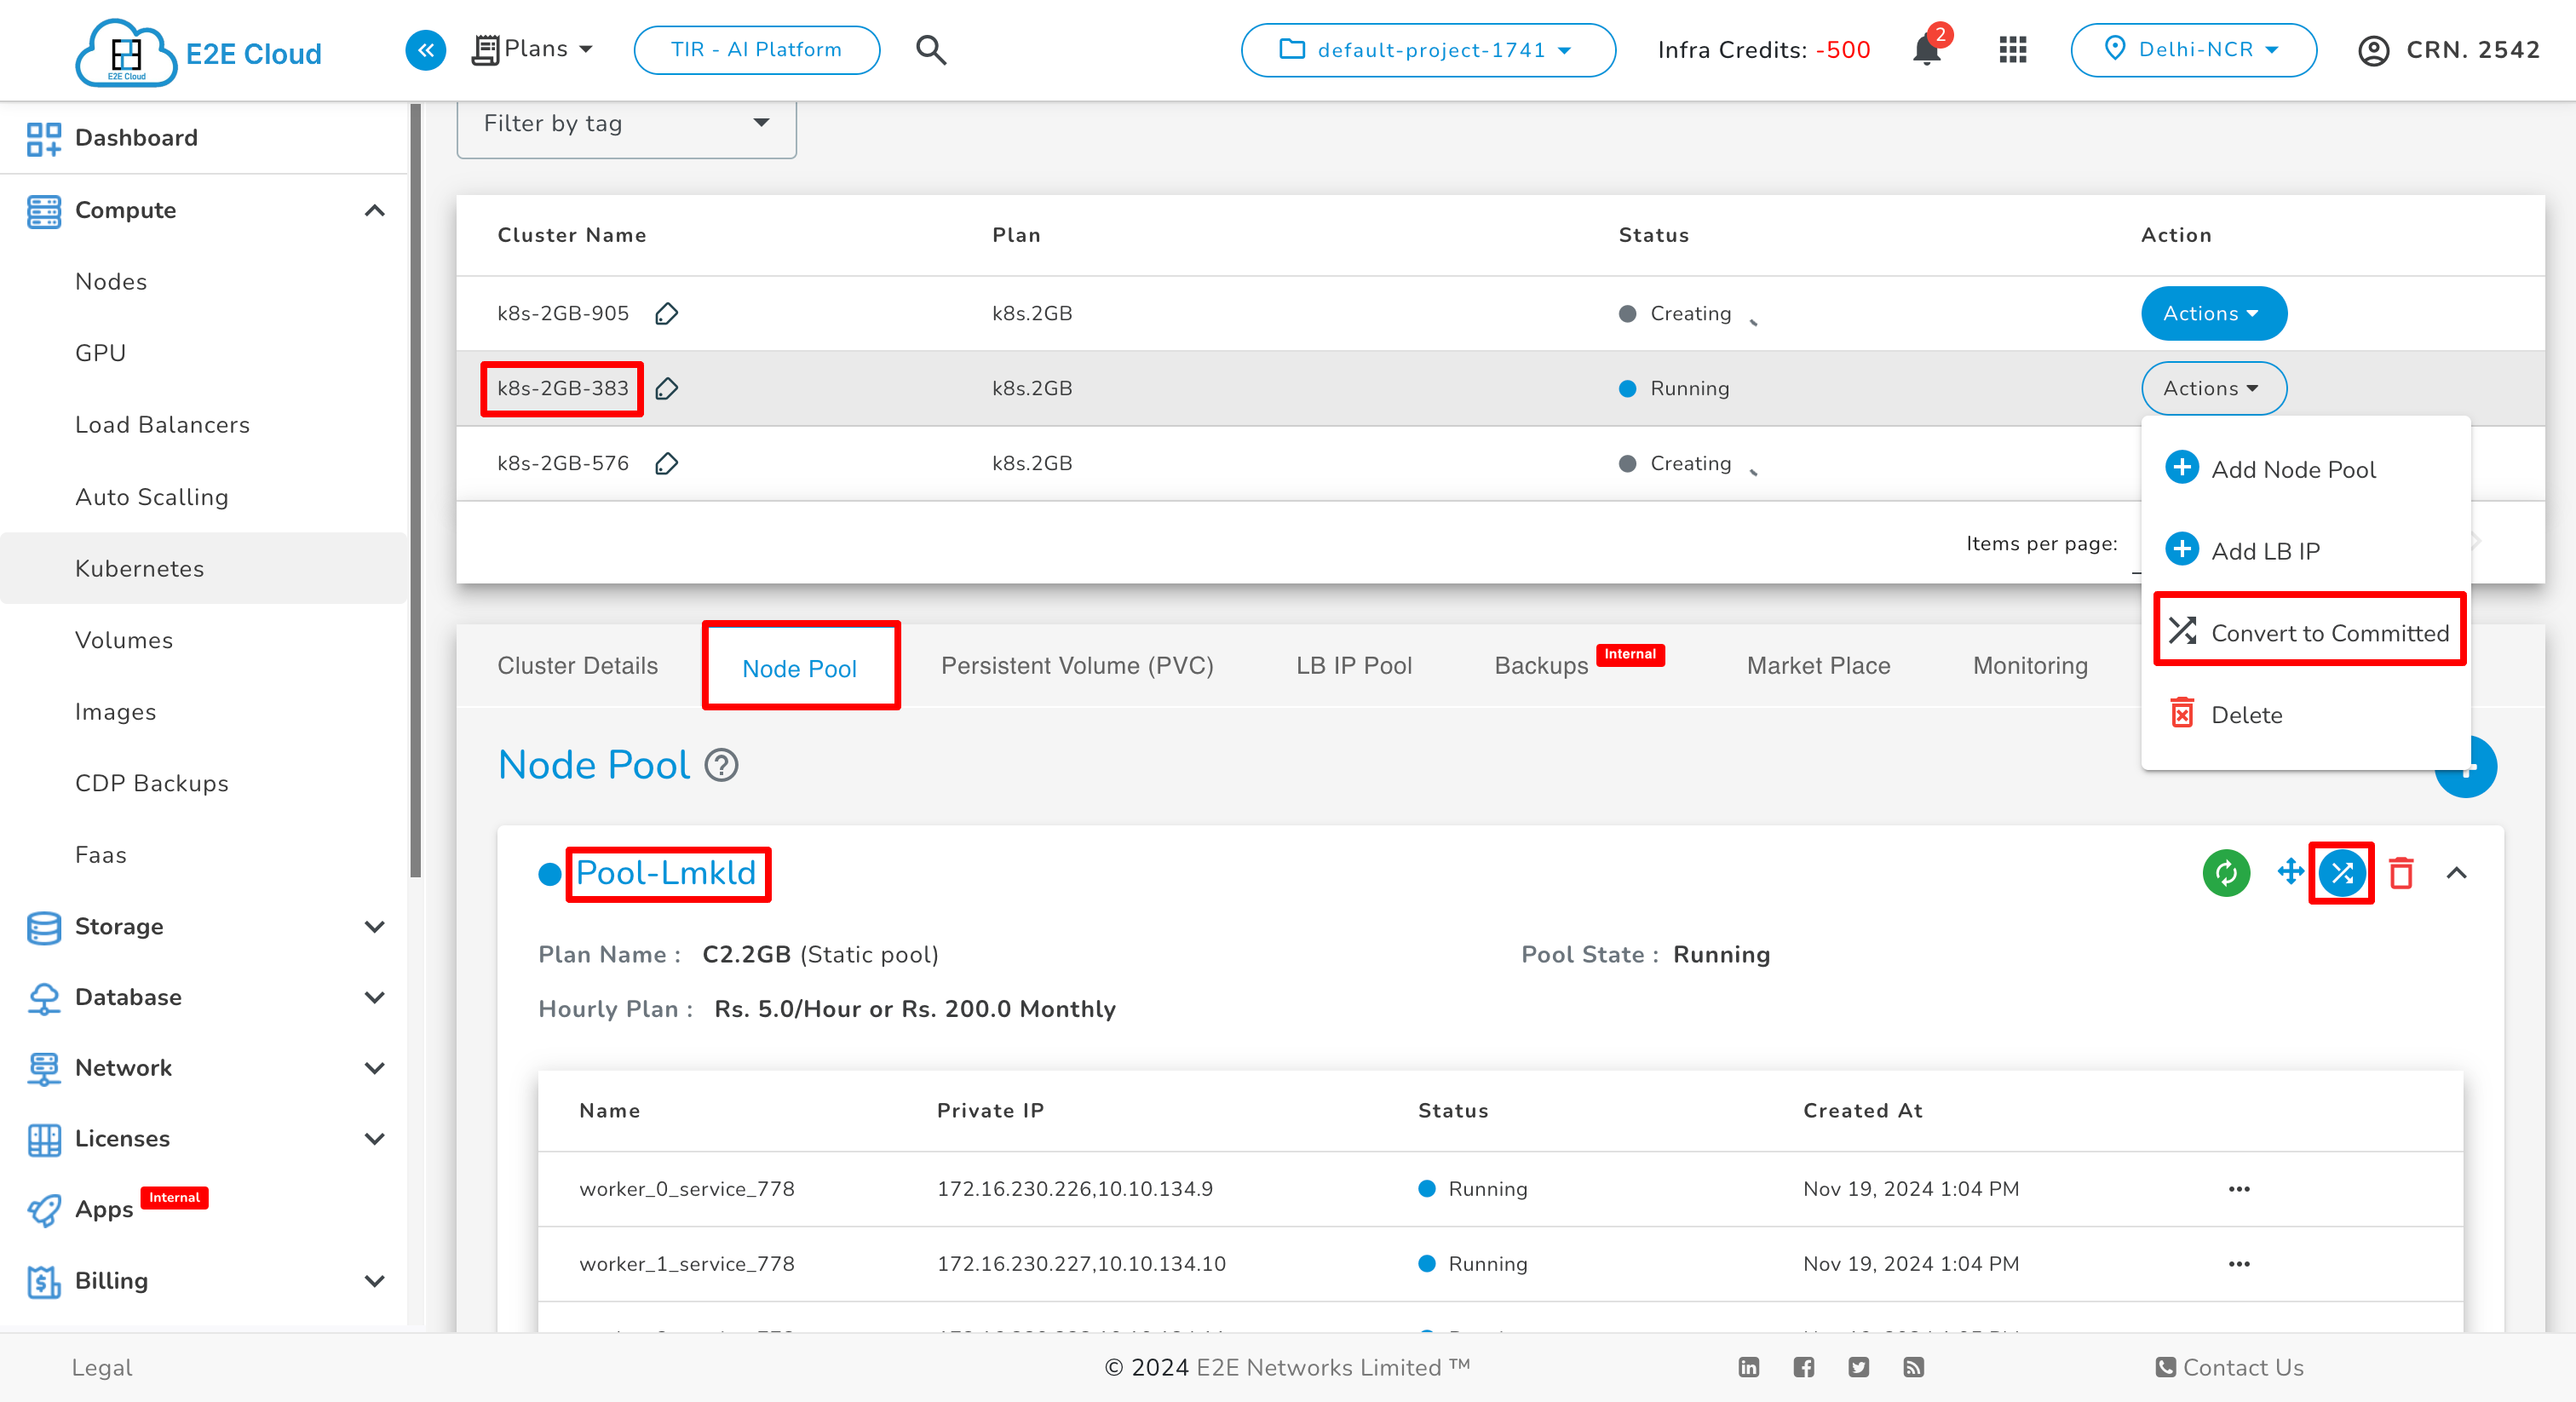Switch to Backups tab
2576x1402 pixels.
tap(1540, 666)
